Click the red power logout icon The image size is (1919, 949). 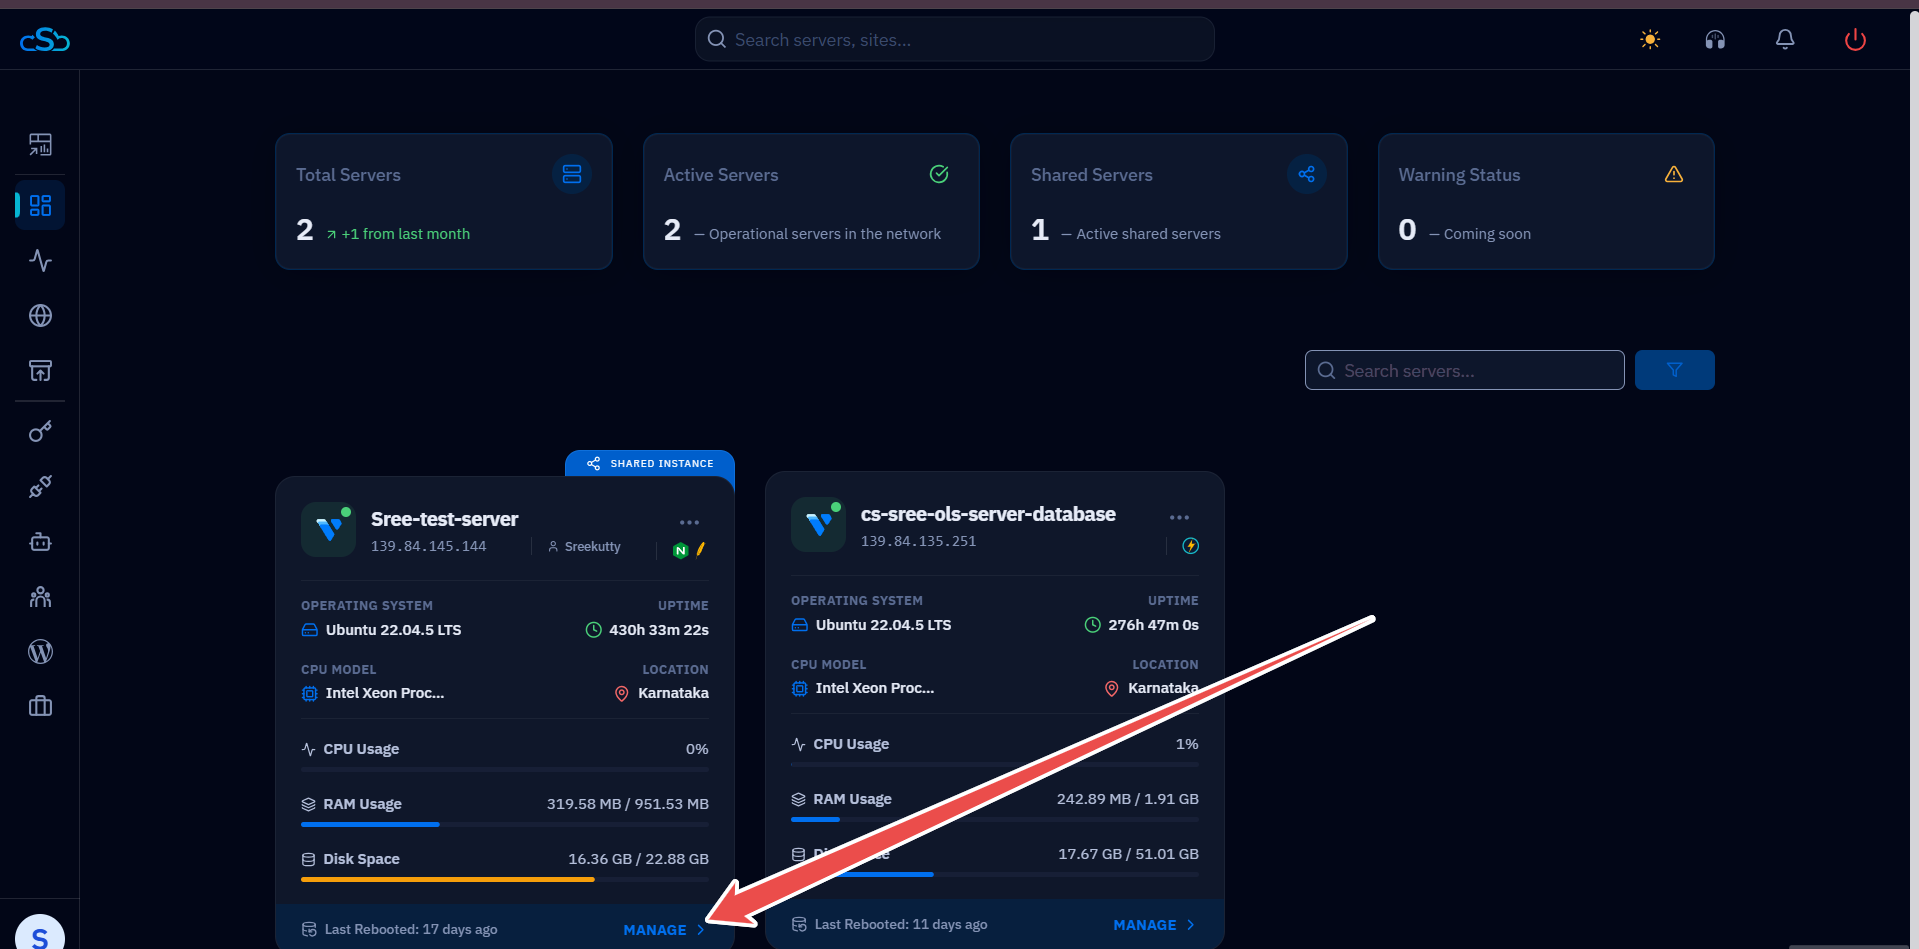click(1855, 39)
